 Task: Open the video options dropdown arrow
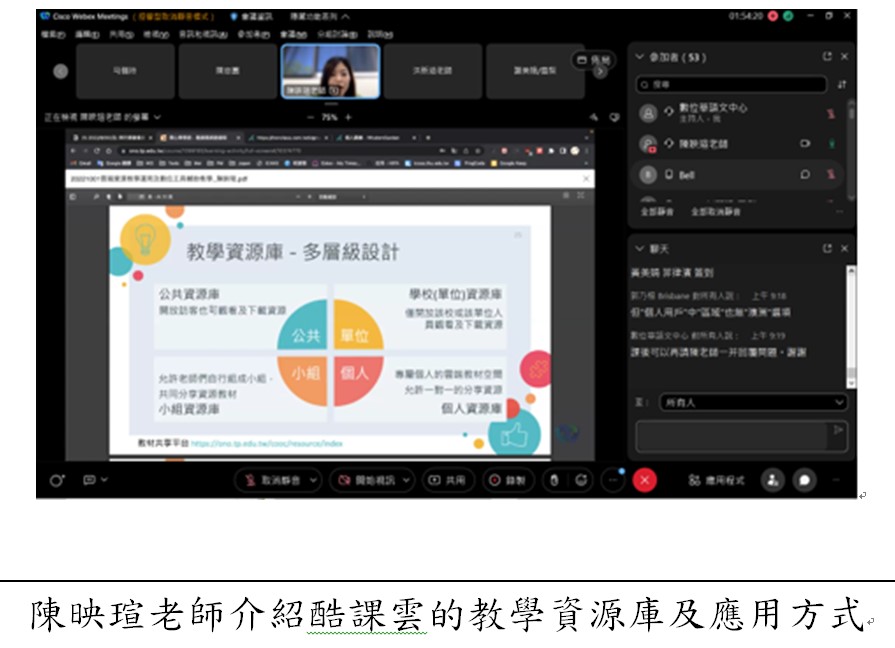[x=405, y=481]
